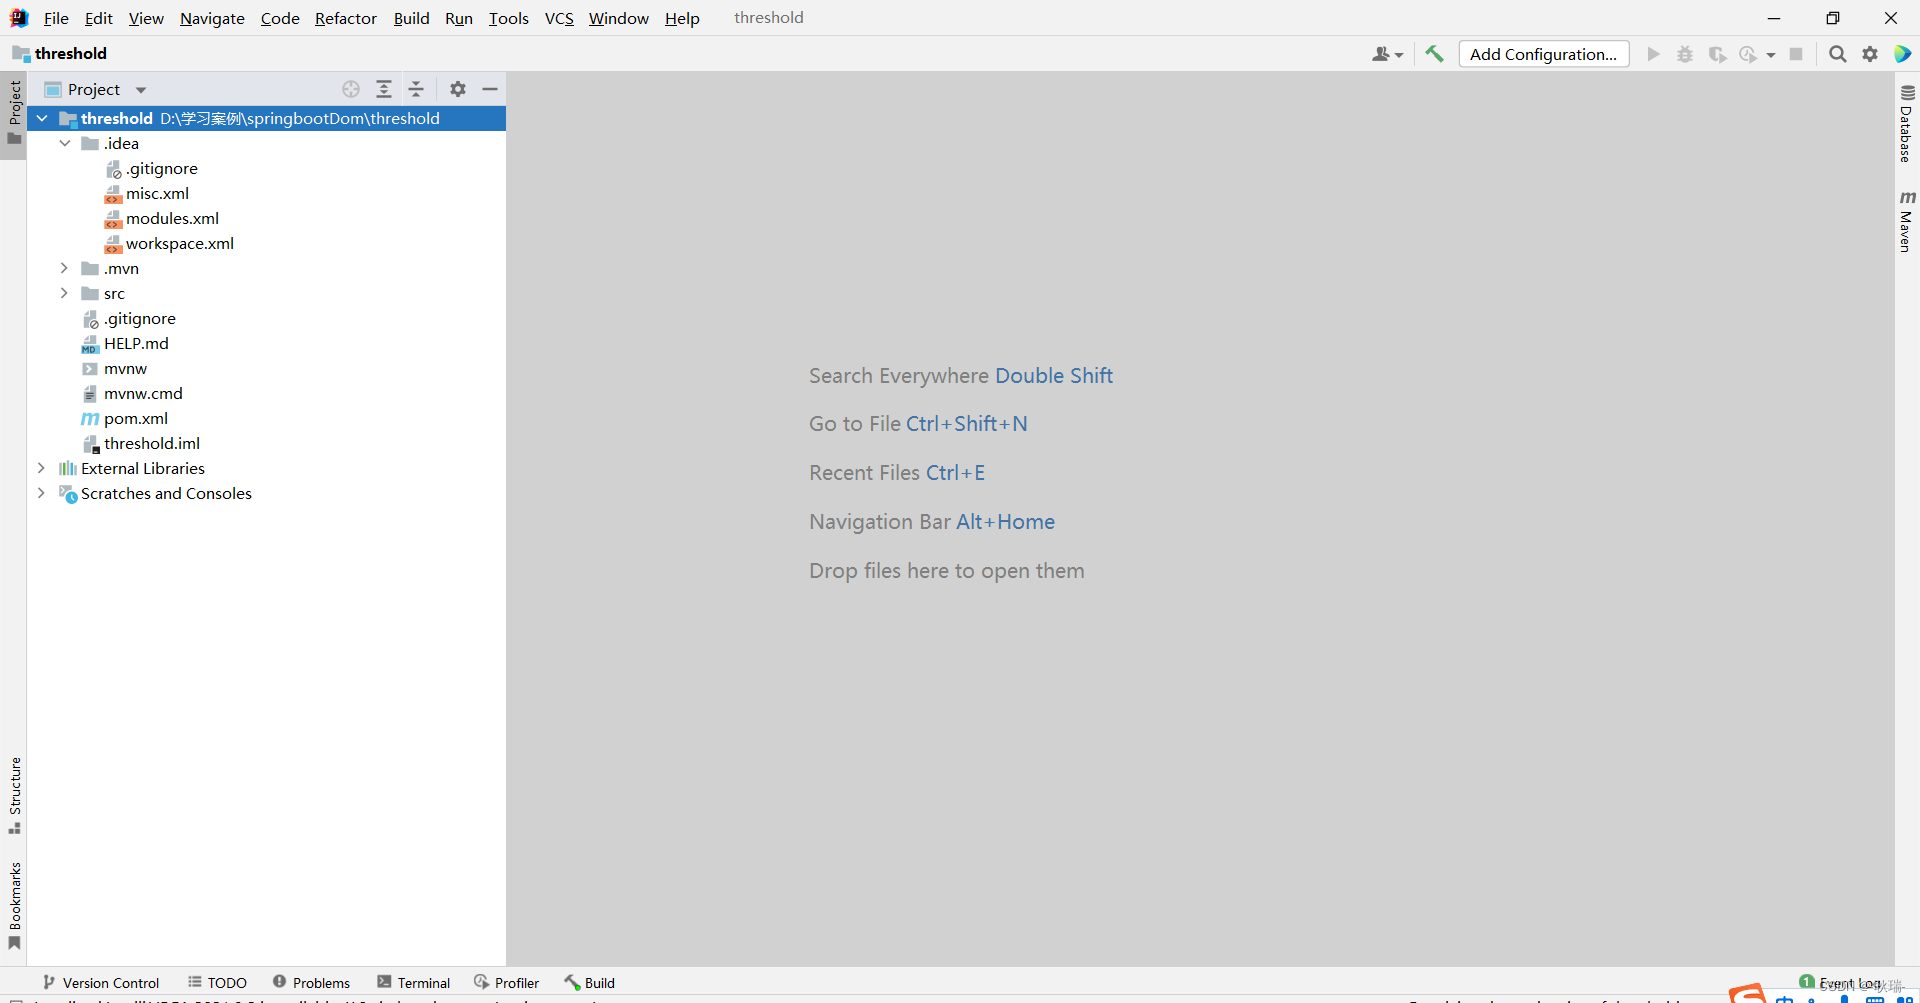Screen dimensions: 1920x1003
Task: Click the Debug bug icon
Action: tap(1685, 54)
